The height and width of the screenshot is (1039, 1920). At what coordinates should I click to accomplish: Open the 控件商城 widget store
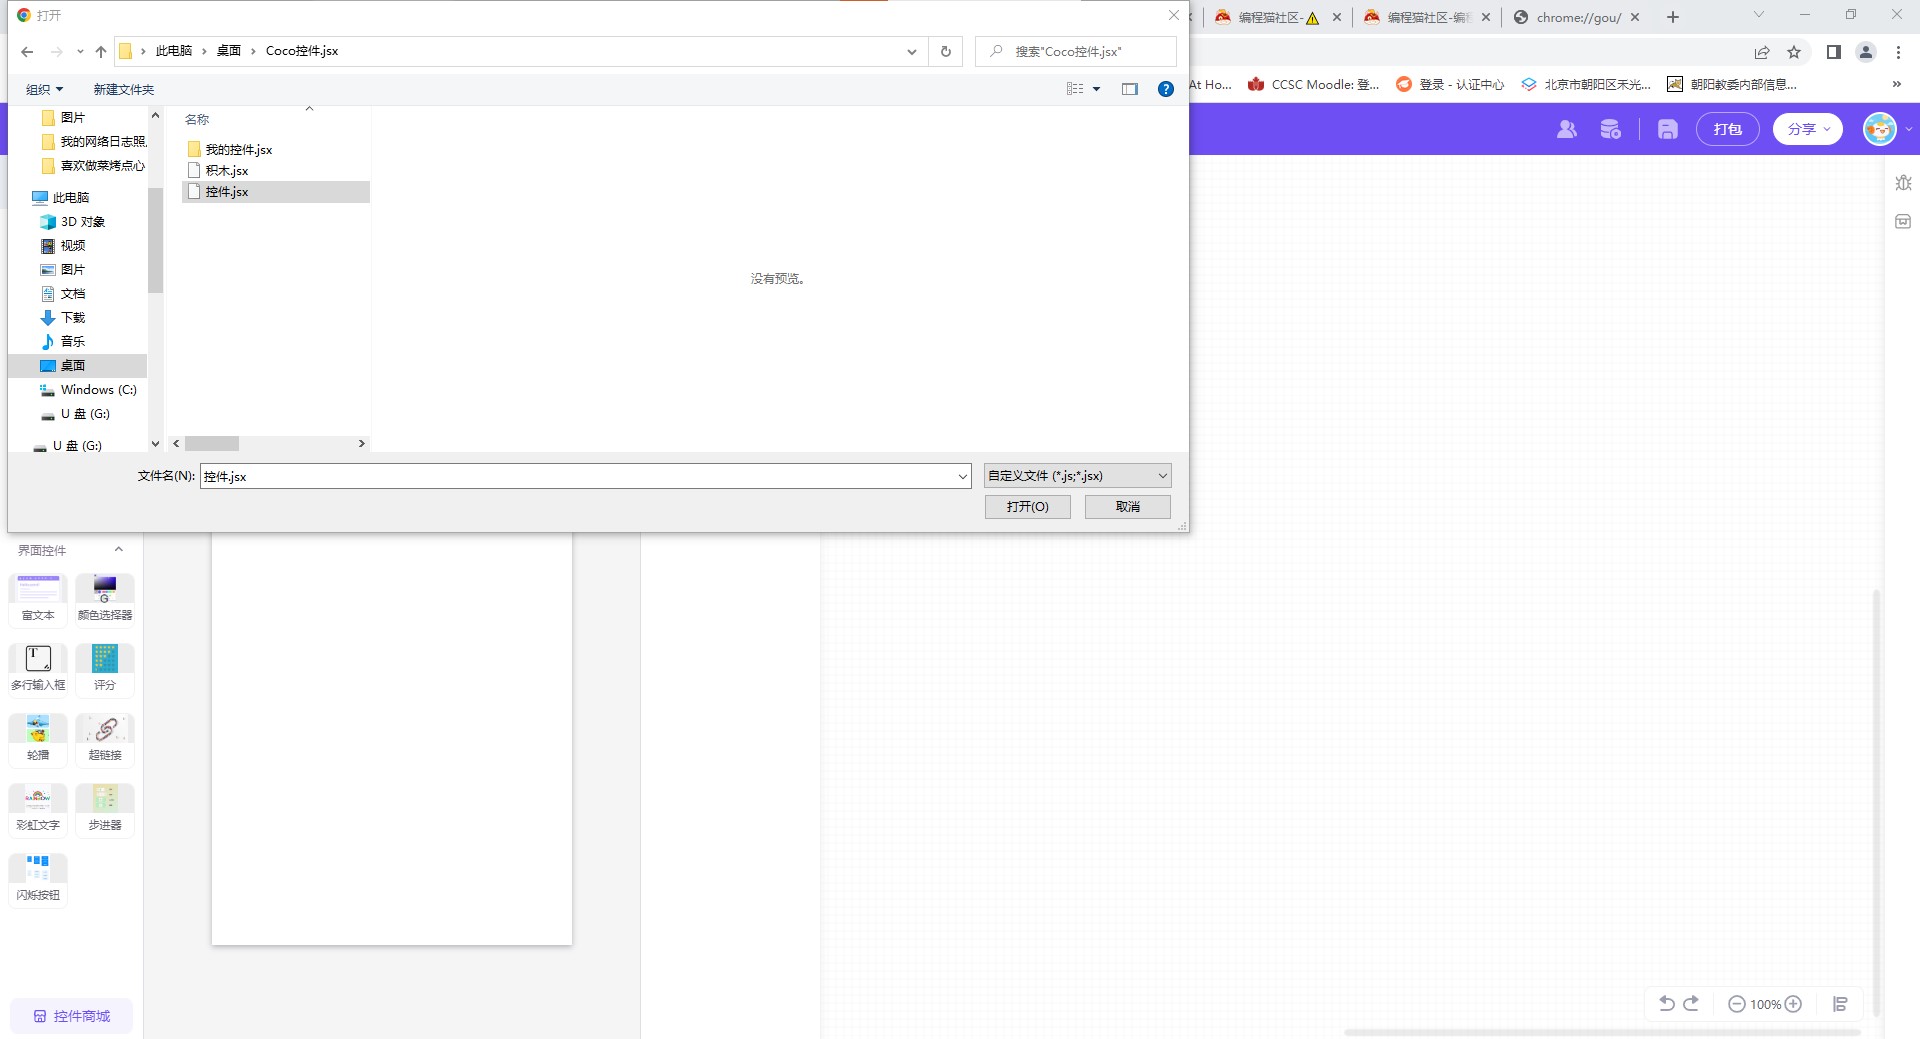pyautogui.click(x=71, y=1016)
